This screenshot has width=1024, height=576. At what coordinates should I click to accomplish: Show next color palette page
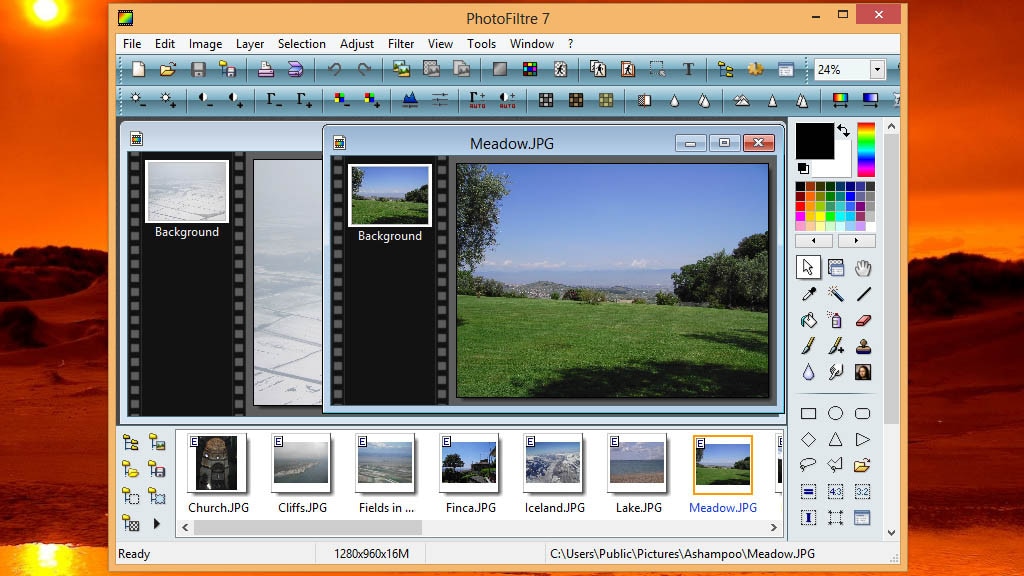(856, 240)
